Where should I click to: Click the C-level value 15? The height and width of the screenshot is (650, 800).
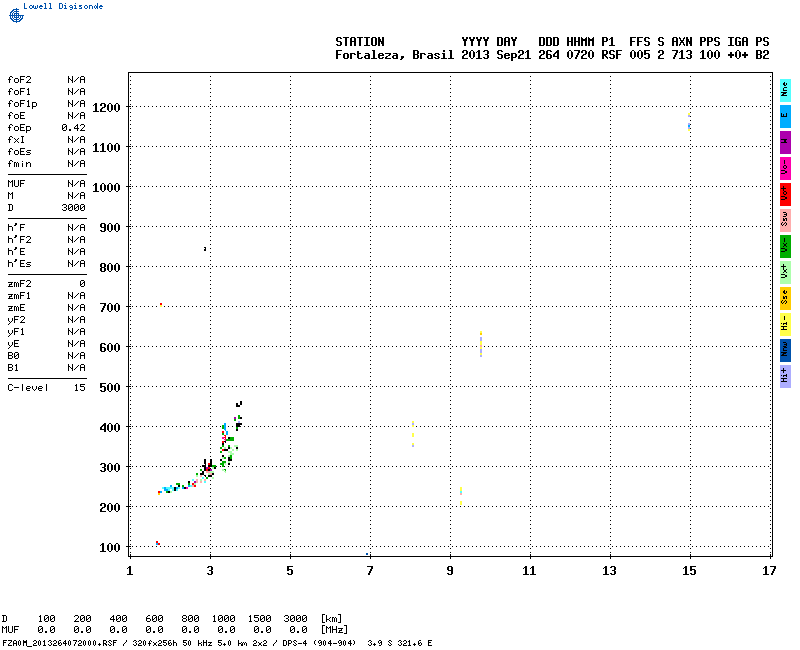[x=80, y=388]
